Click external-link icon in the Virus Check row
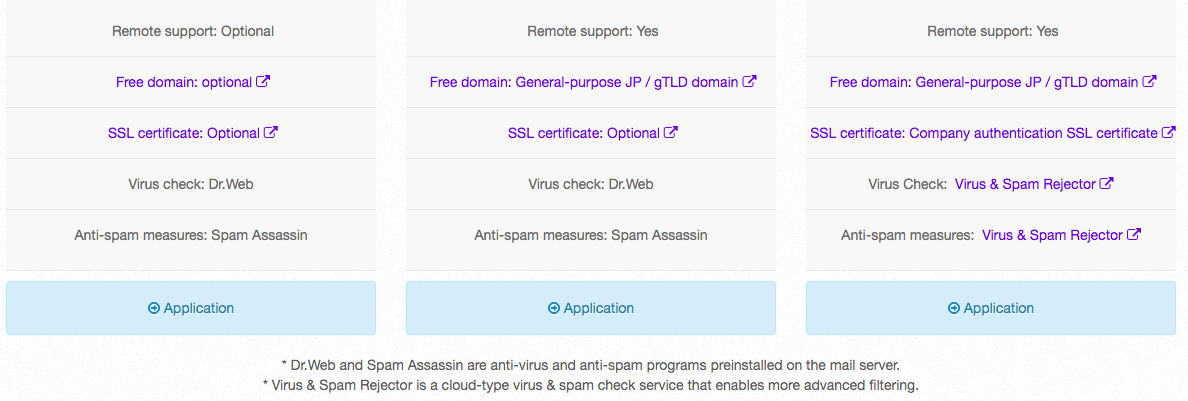Screen dimensions: 1188x401 pos(1107,183)
